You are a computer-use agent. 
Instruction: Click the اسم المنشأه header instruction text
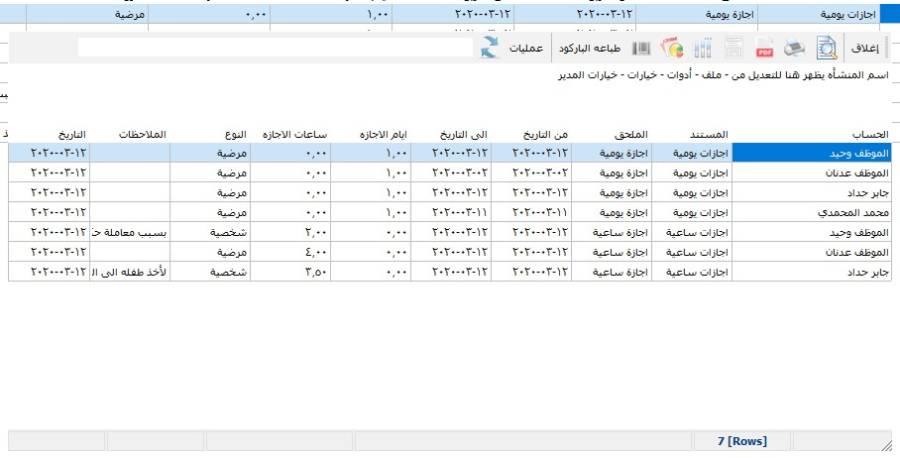(x=723, y=75)
